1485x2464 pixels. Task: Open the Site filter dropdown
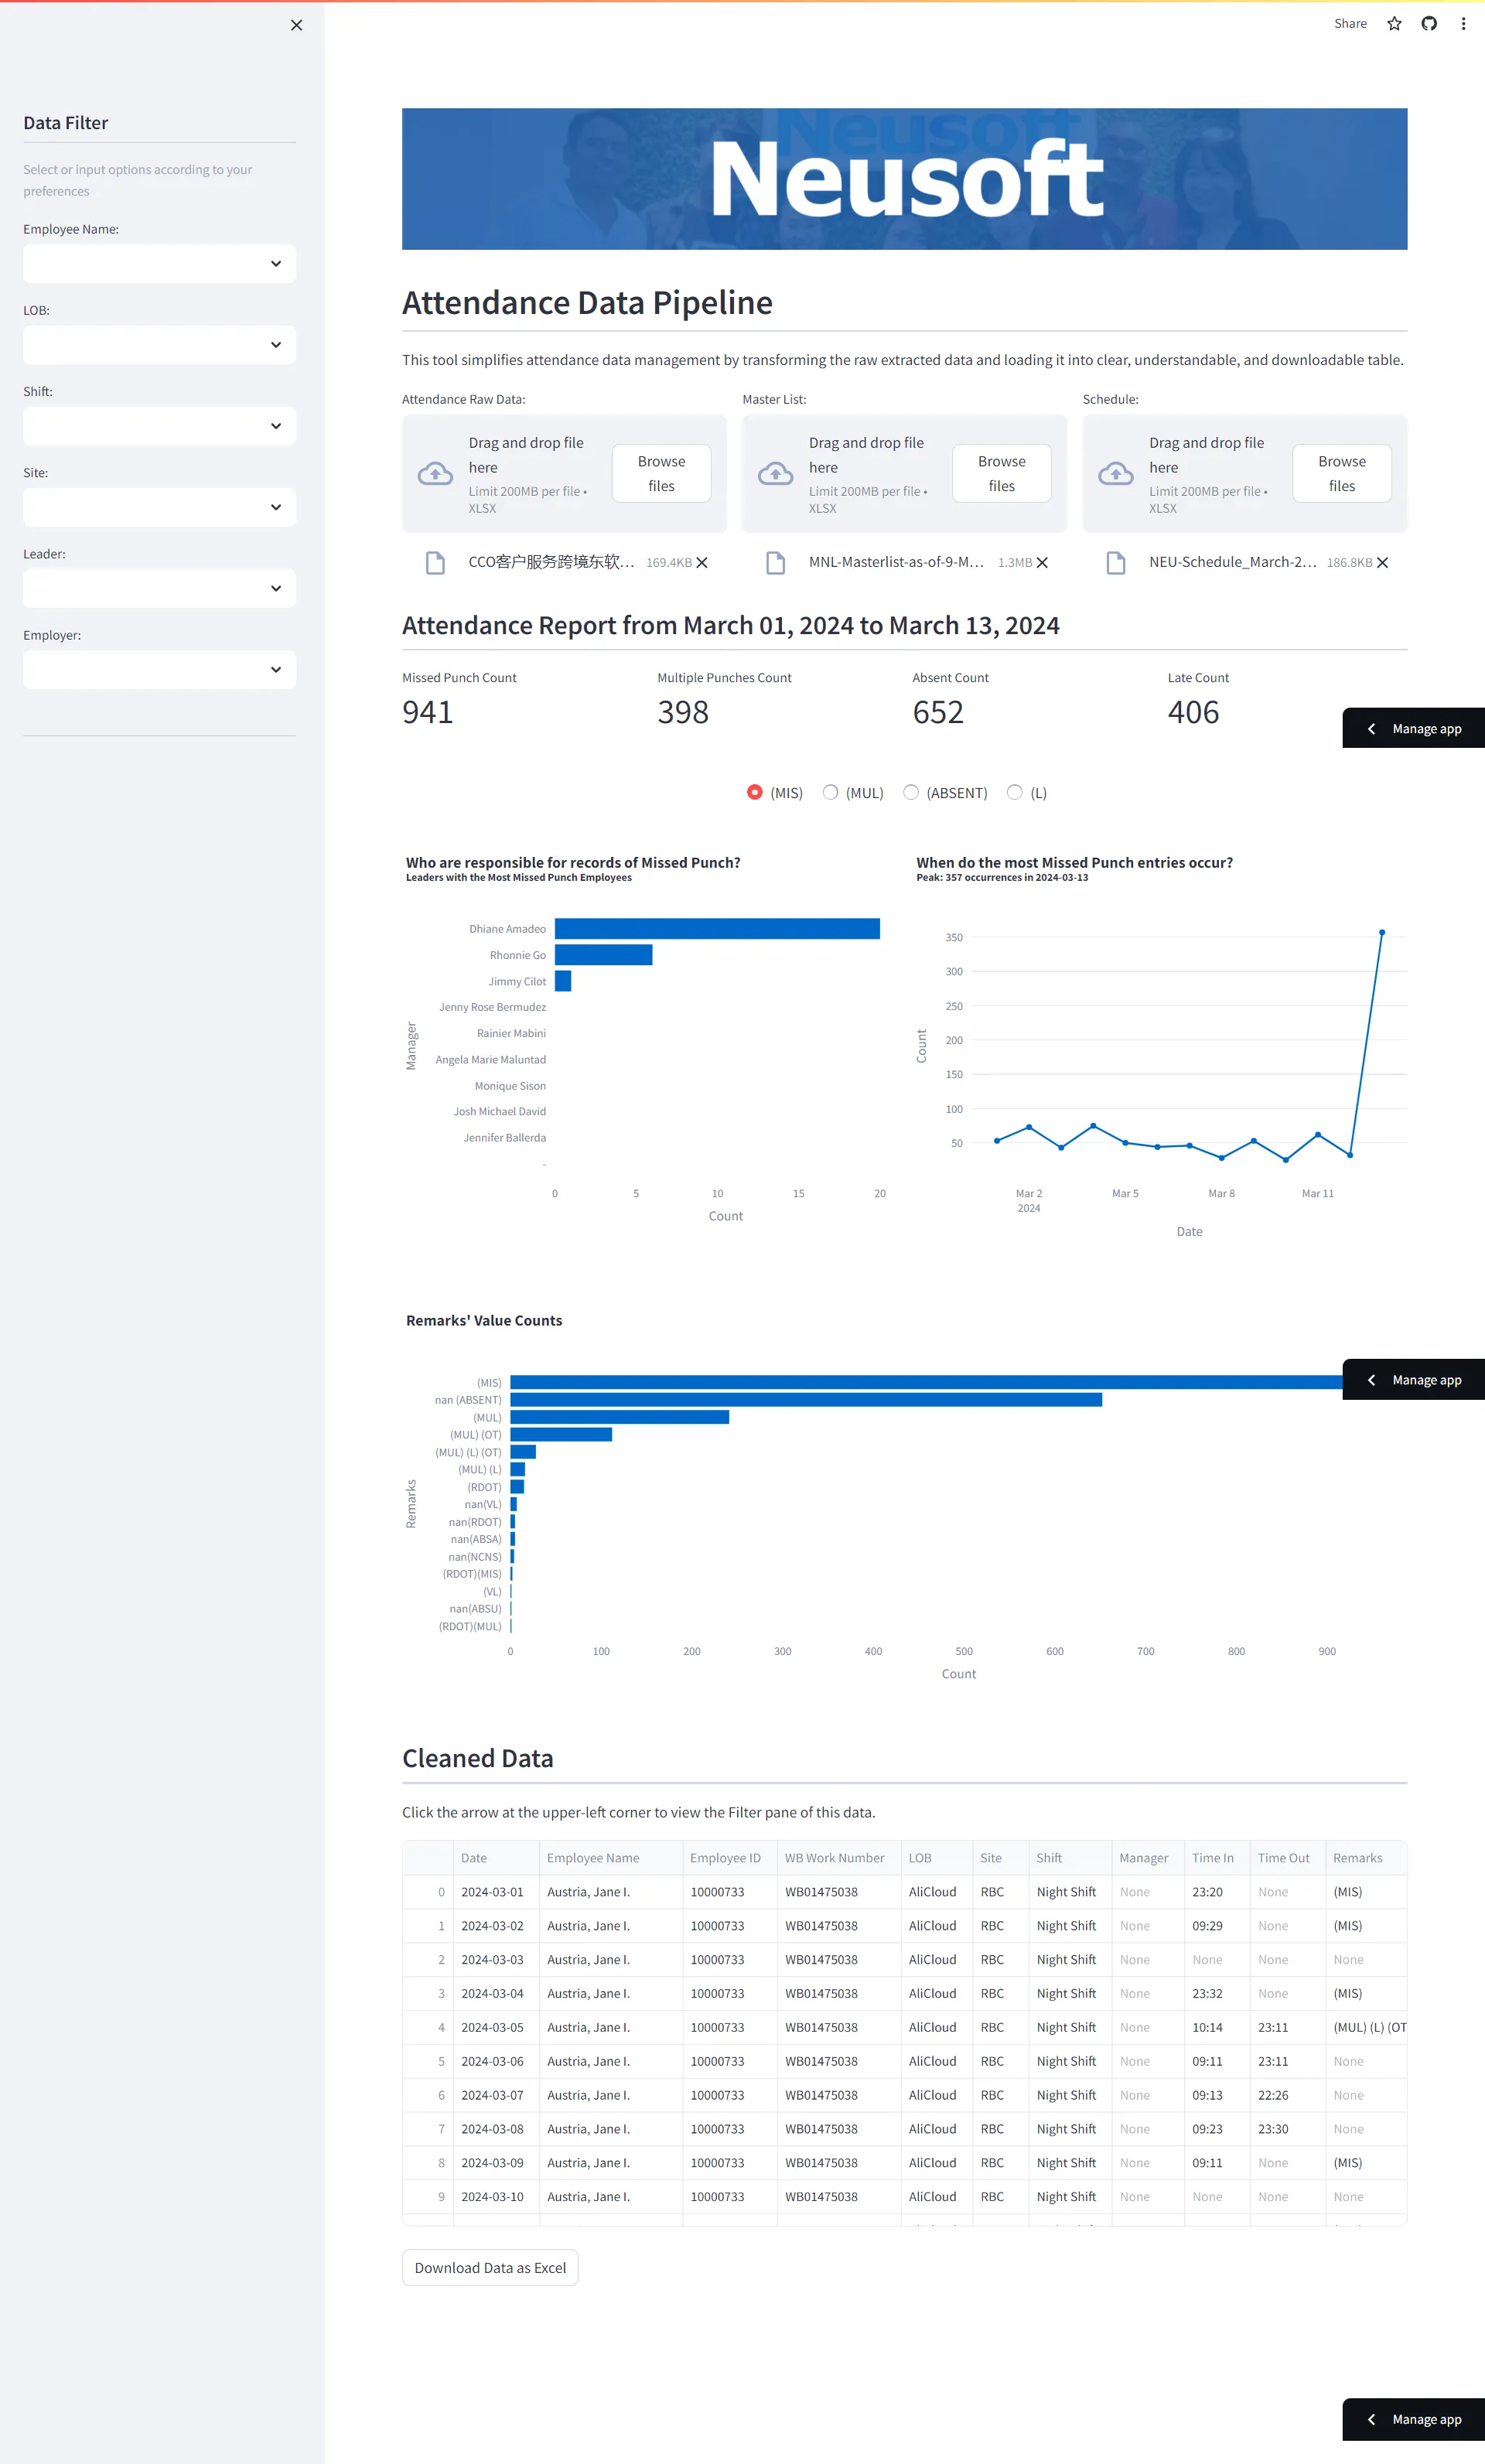pyautogui.click(x=159, y=507)
